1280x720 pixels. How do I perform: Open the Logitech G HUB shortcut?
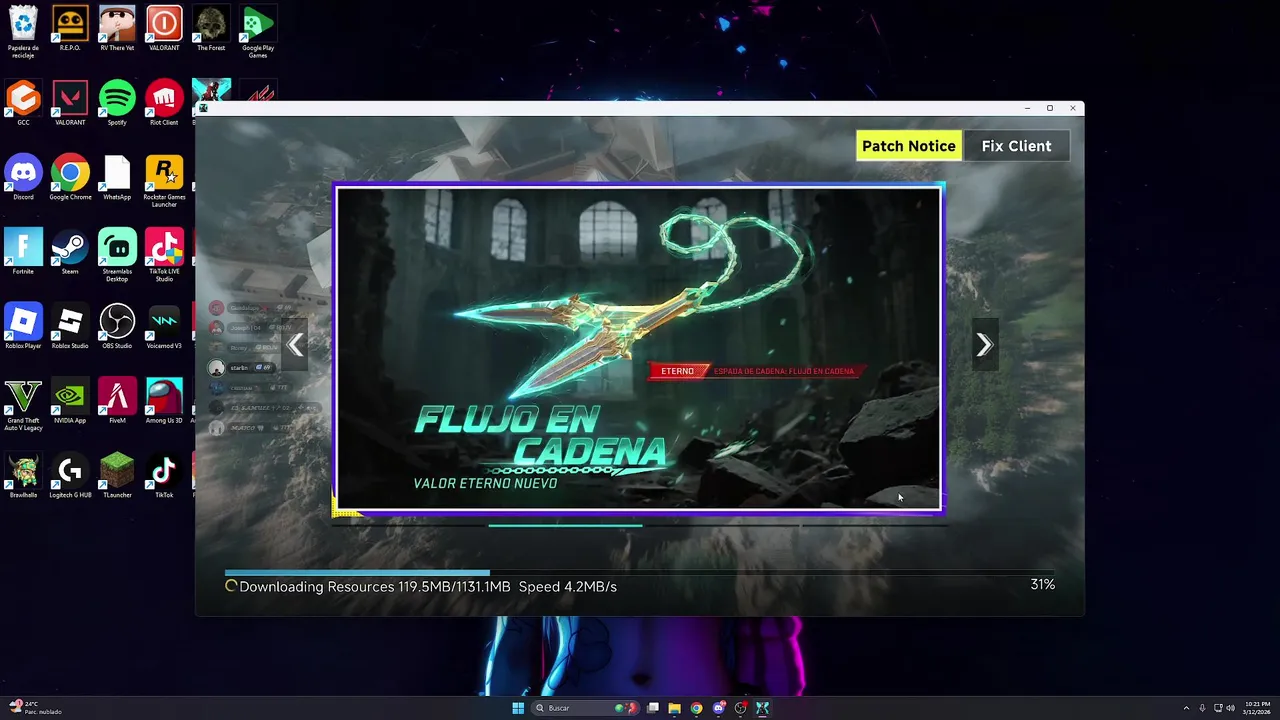[x=70, y=476]
